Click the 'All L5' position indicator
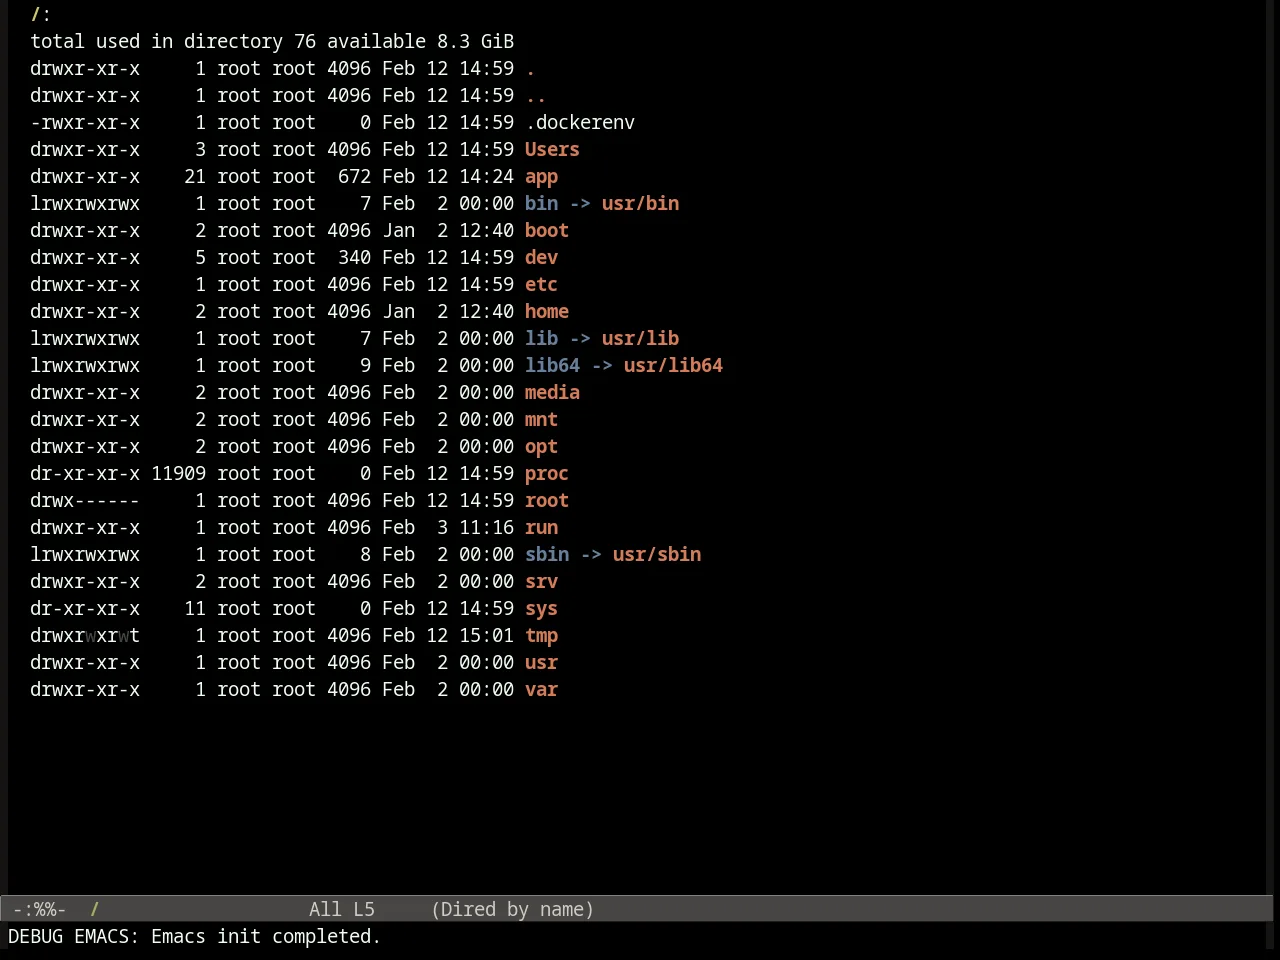This screenshot has width=1280, height=960. 342,910
